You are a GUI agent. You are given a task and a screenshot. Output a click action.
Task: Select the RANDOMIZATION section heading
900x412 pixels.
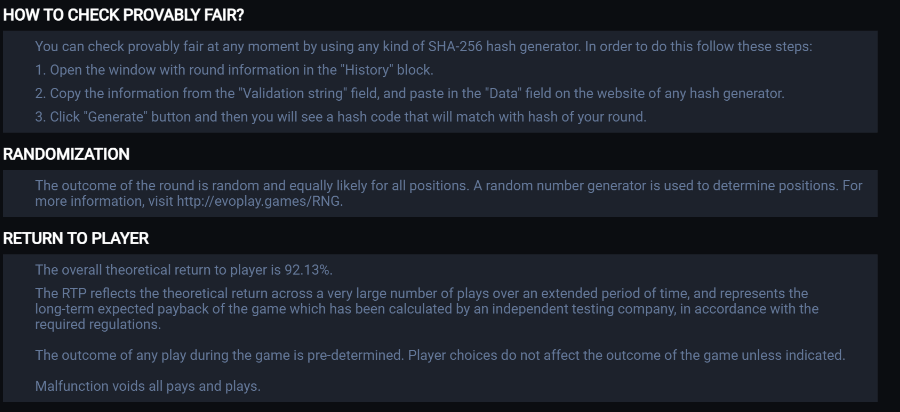click(x=66, y=154)
